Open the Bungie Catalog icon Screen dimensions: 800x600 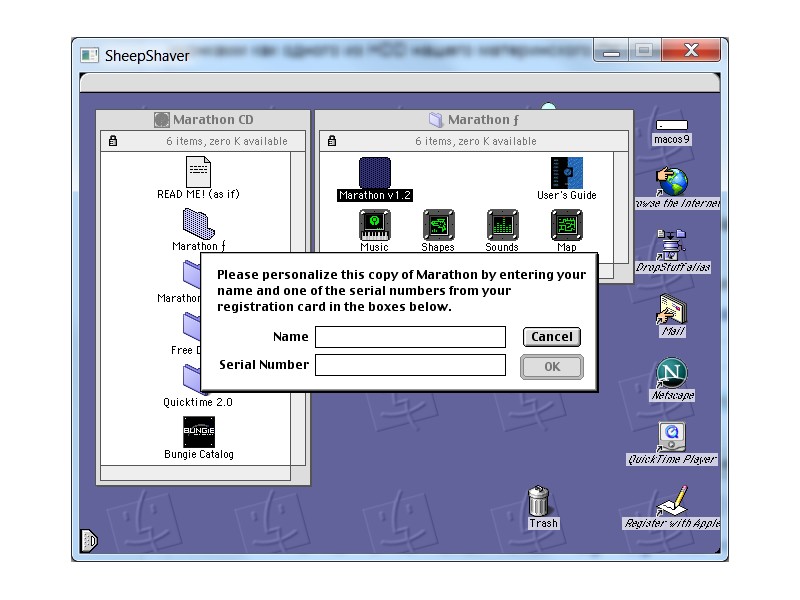(x=199, y=432)
